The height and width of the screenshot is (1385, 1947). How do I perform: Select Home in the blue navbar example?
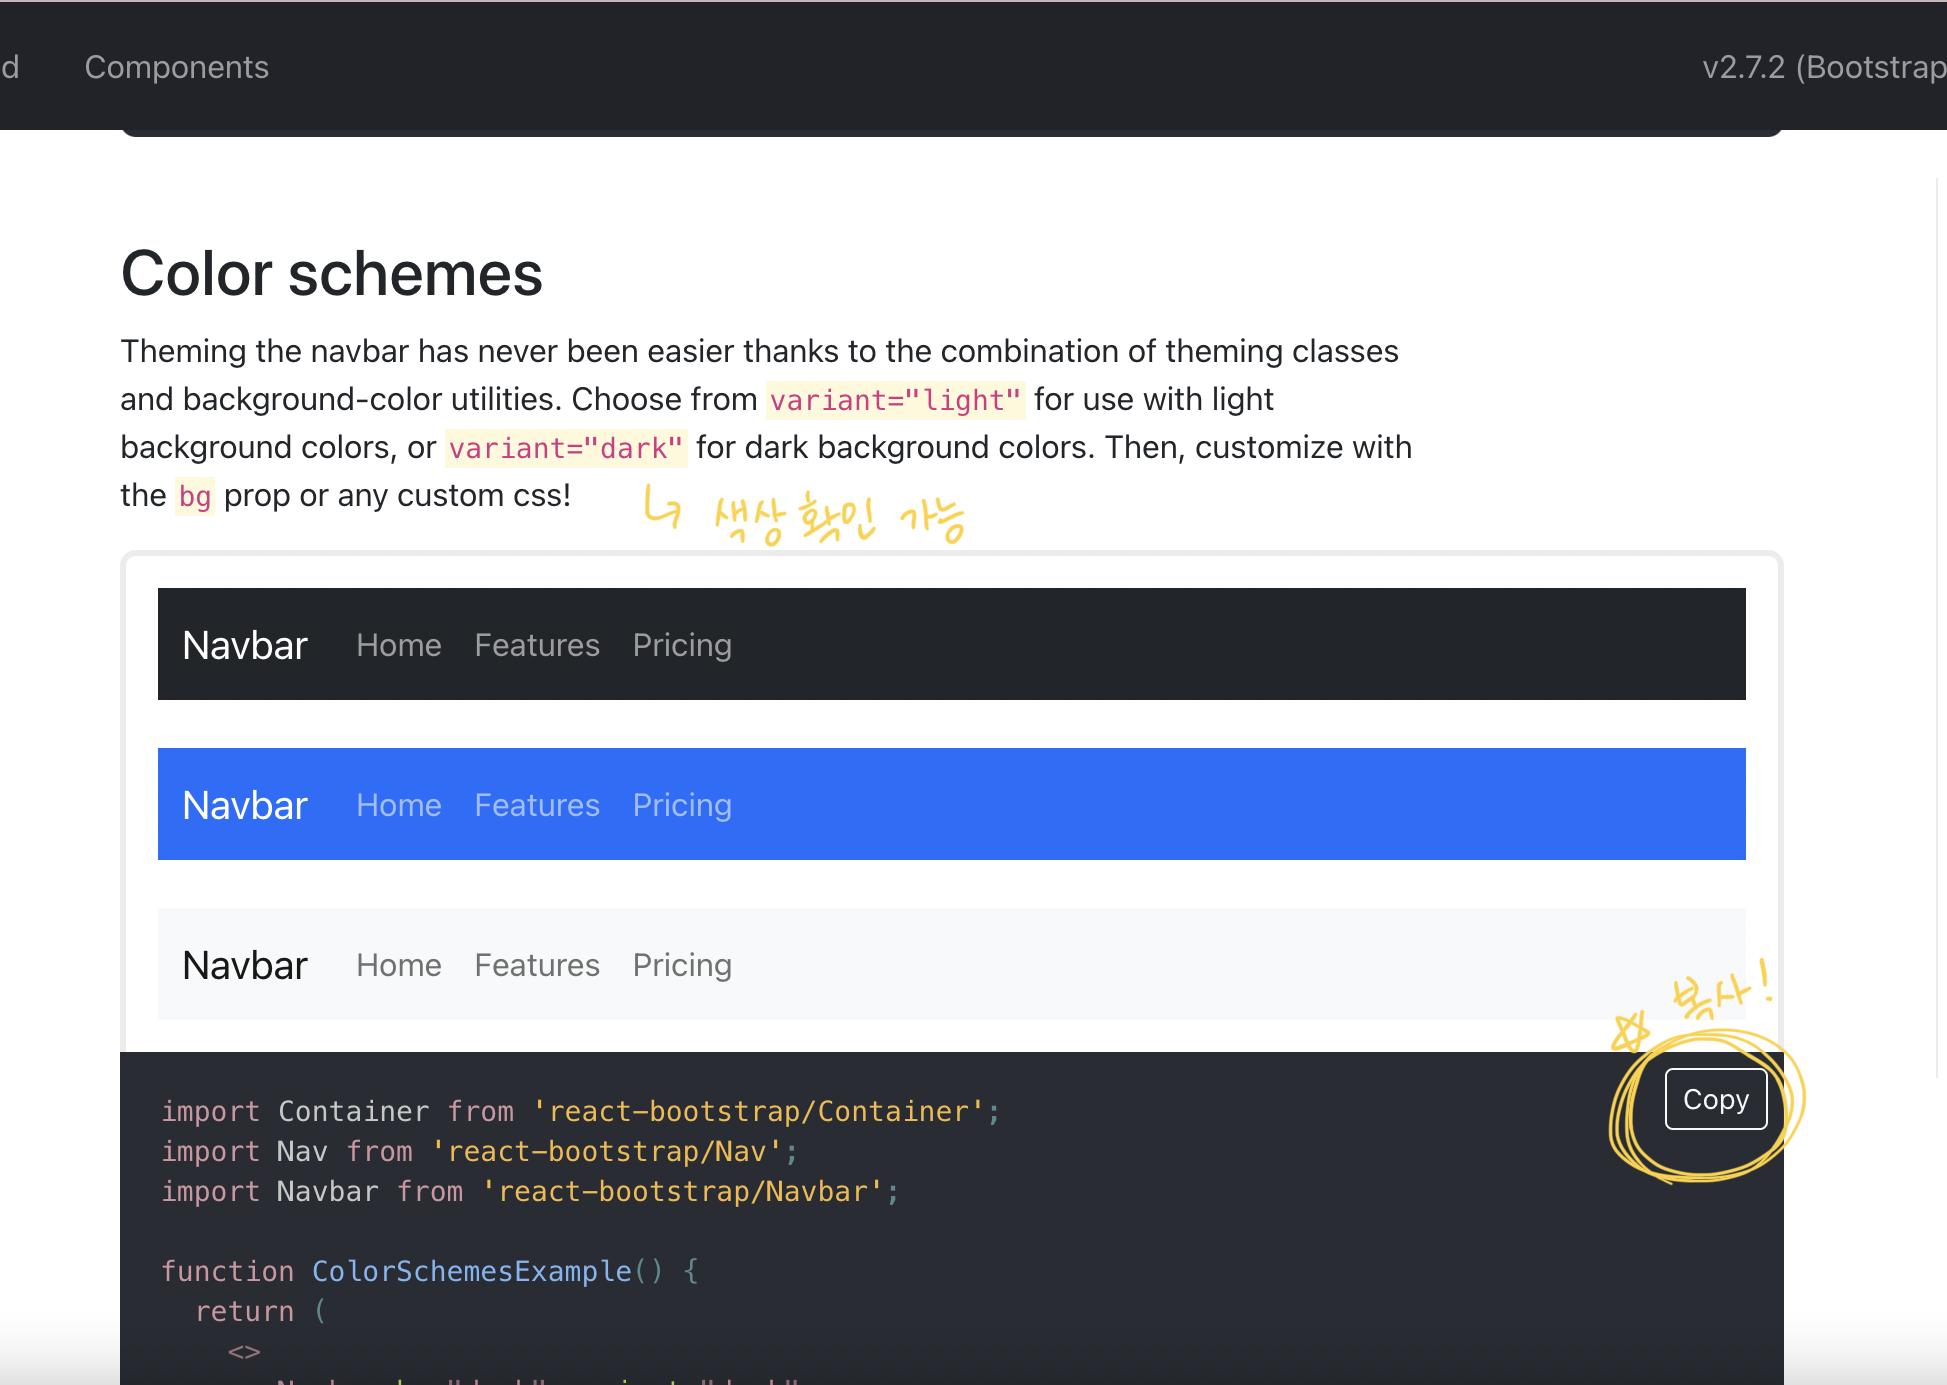coord(398,804)
